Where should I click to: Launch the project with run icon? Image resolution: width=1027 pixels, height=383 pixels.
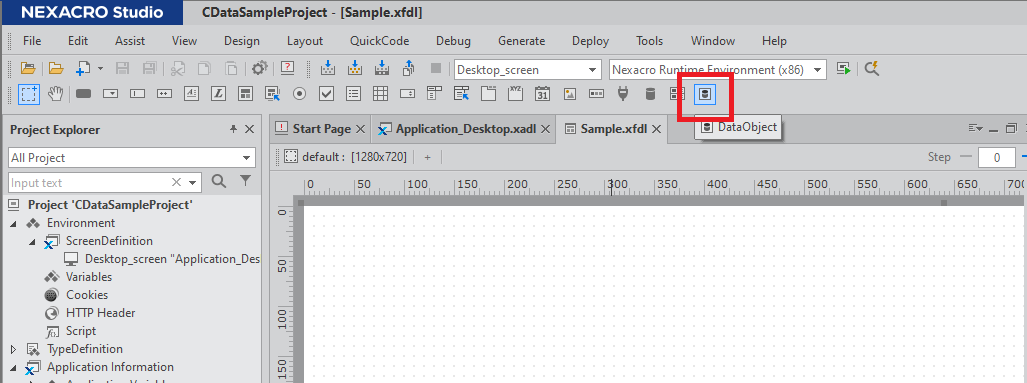point(844,69)
